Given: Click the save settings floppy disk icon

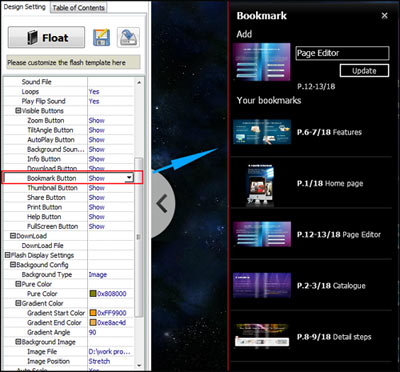Looking at the screenshot, I should [101, 37].
